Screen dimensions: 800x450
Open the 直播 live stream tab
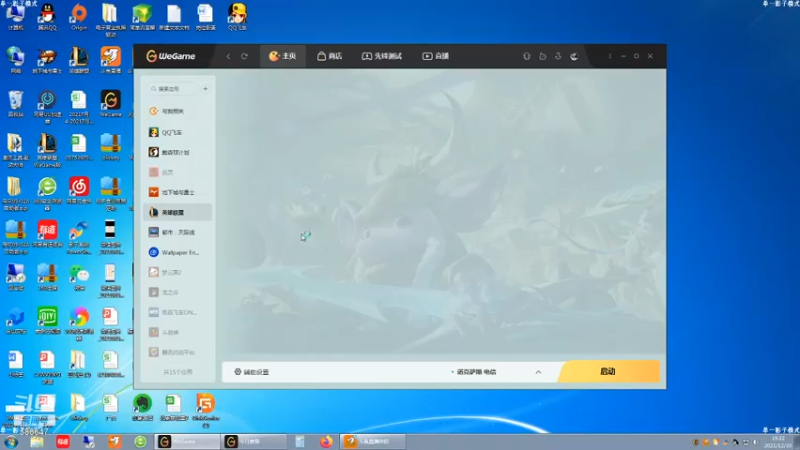(435, 56)
